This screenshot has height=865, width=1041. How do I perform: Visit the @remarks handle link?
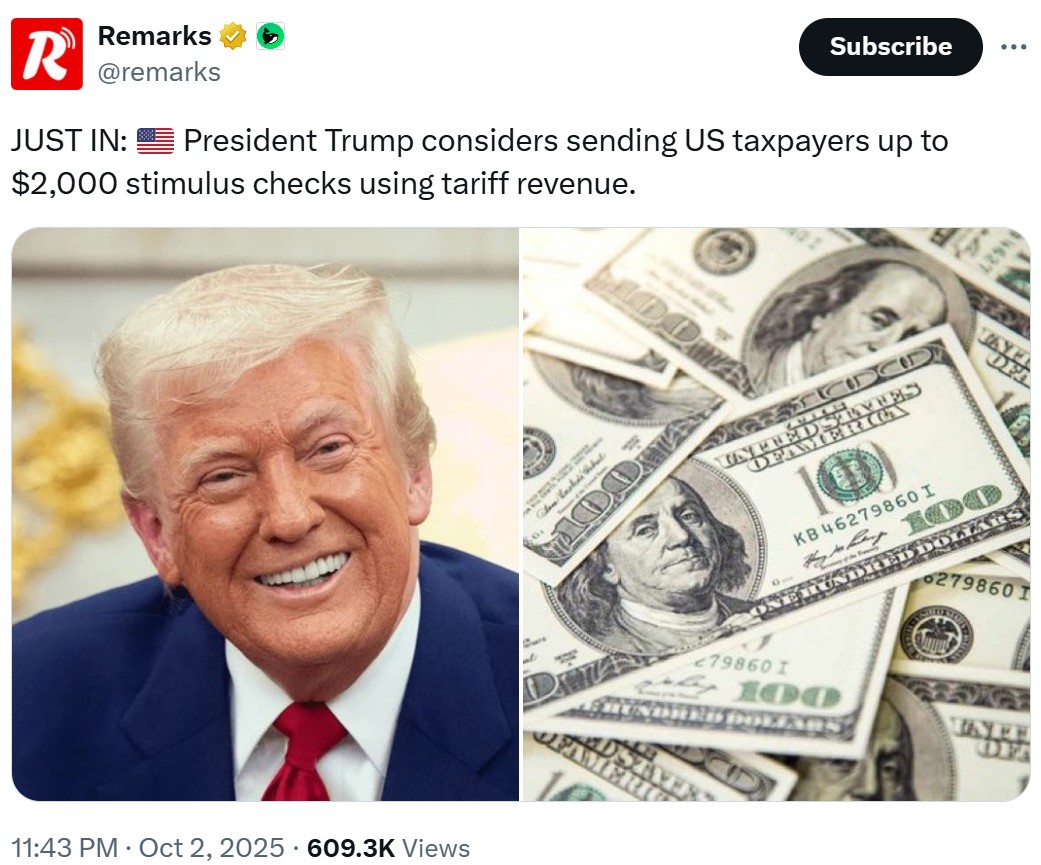coord(159,72)
